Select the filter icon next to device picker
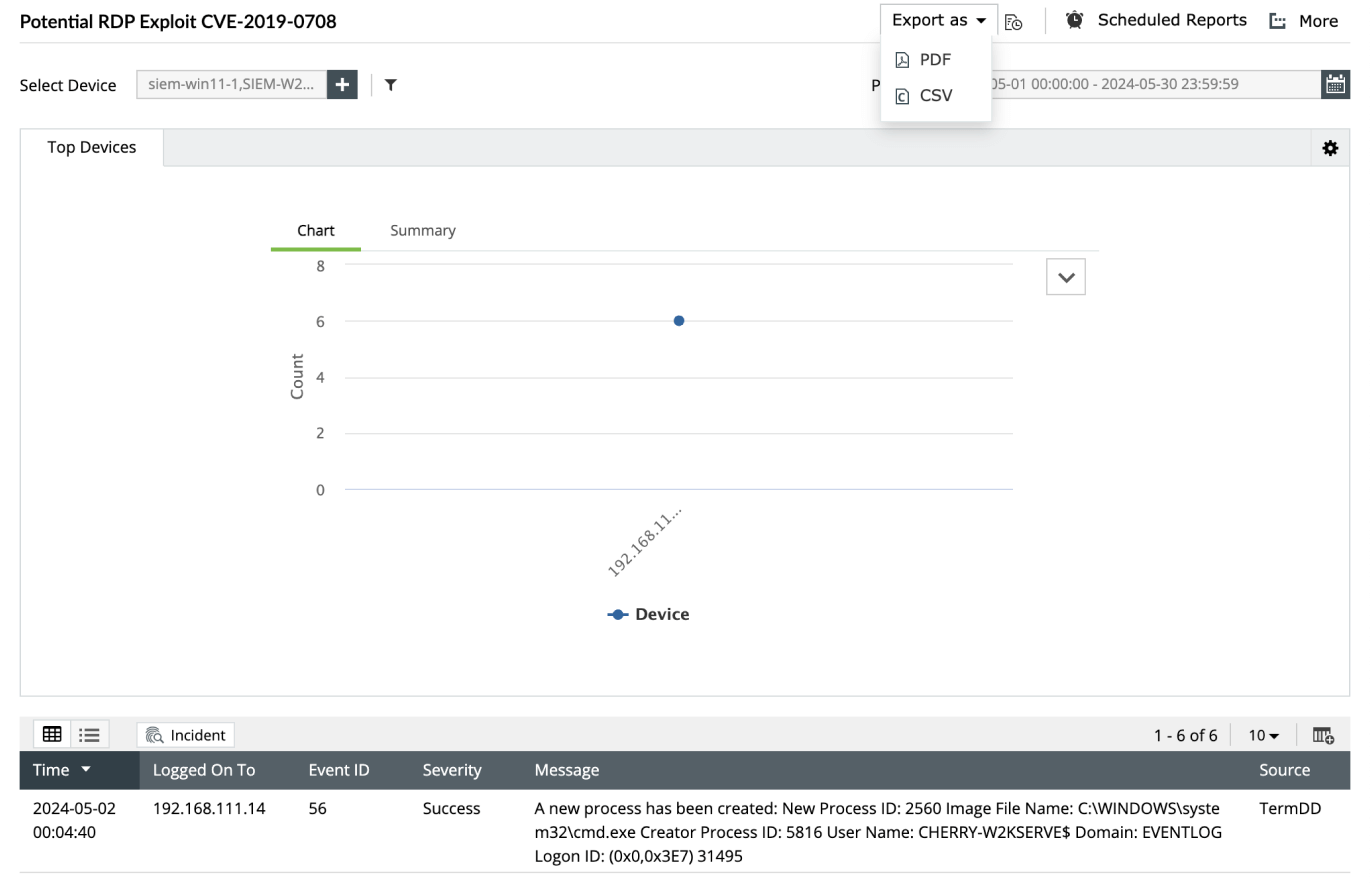Viewport: 1370px width, 885px height. pyautogui.click(x=390, y=85)
